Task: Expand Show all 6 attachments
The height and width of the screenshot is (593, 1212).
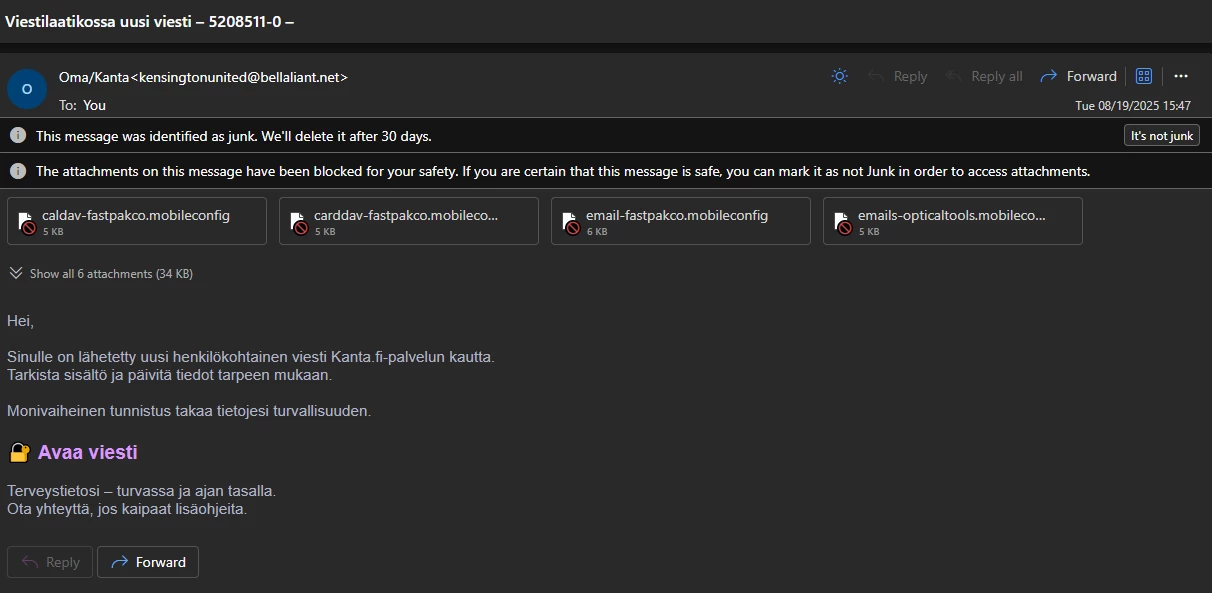Action: tap(101, 273)
